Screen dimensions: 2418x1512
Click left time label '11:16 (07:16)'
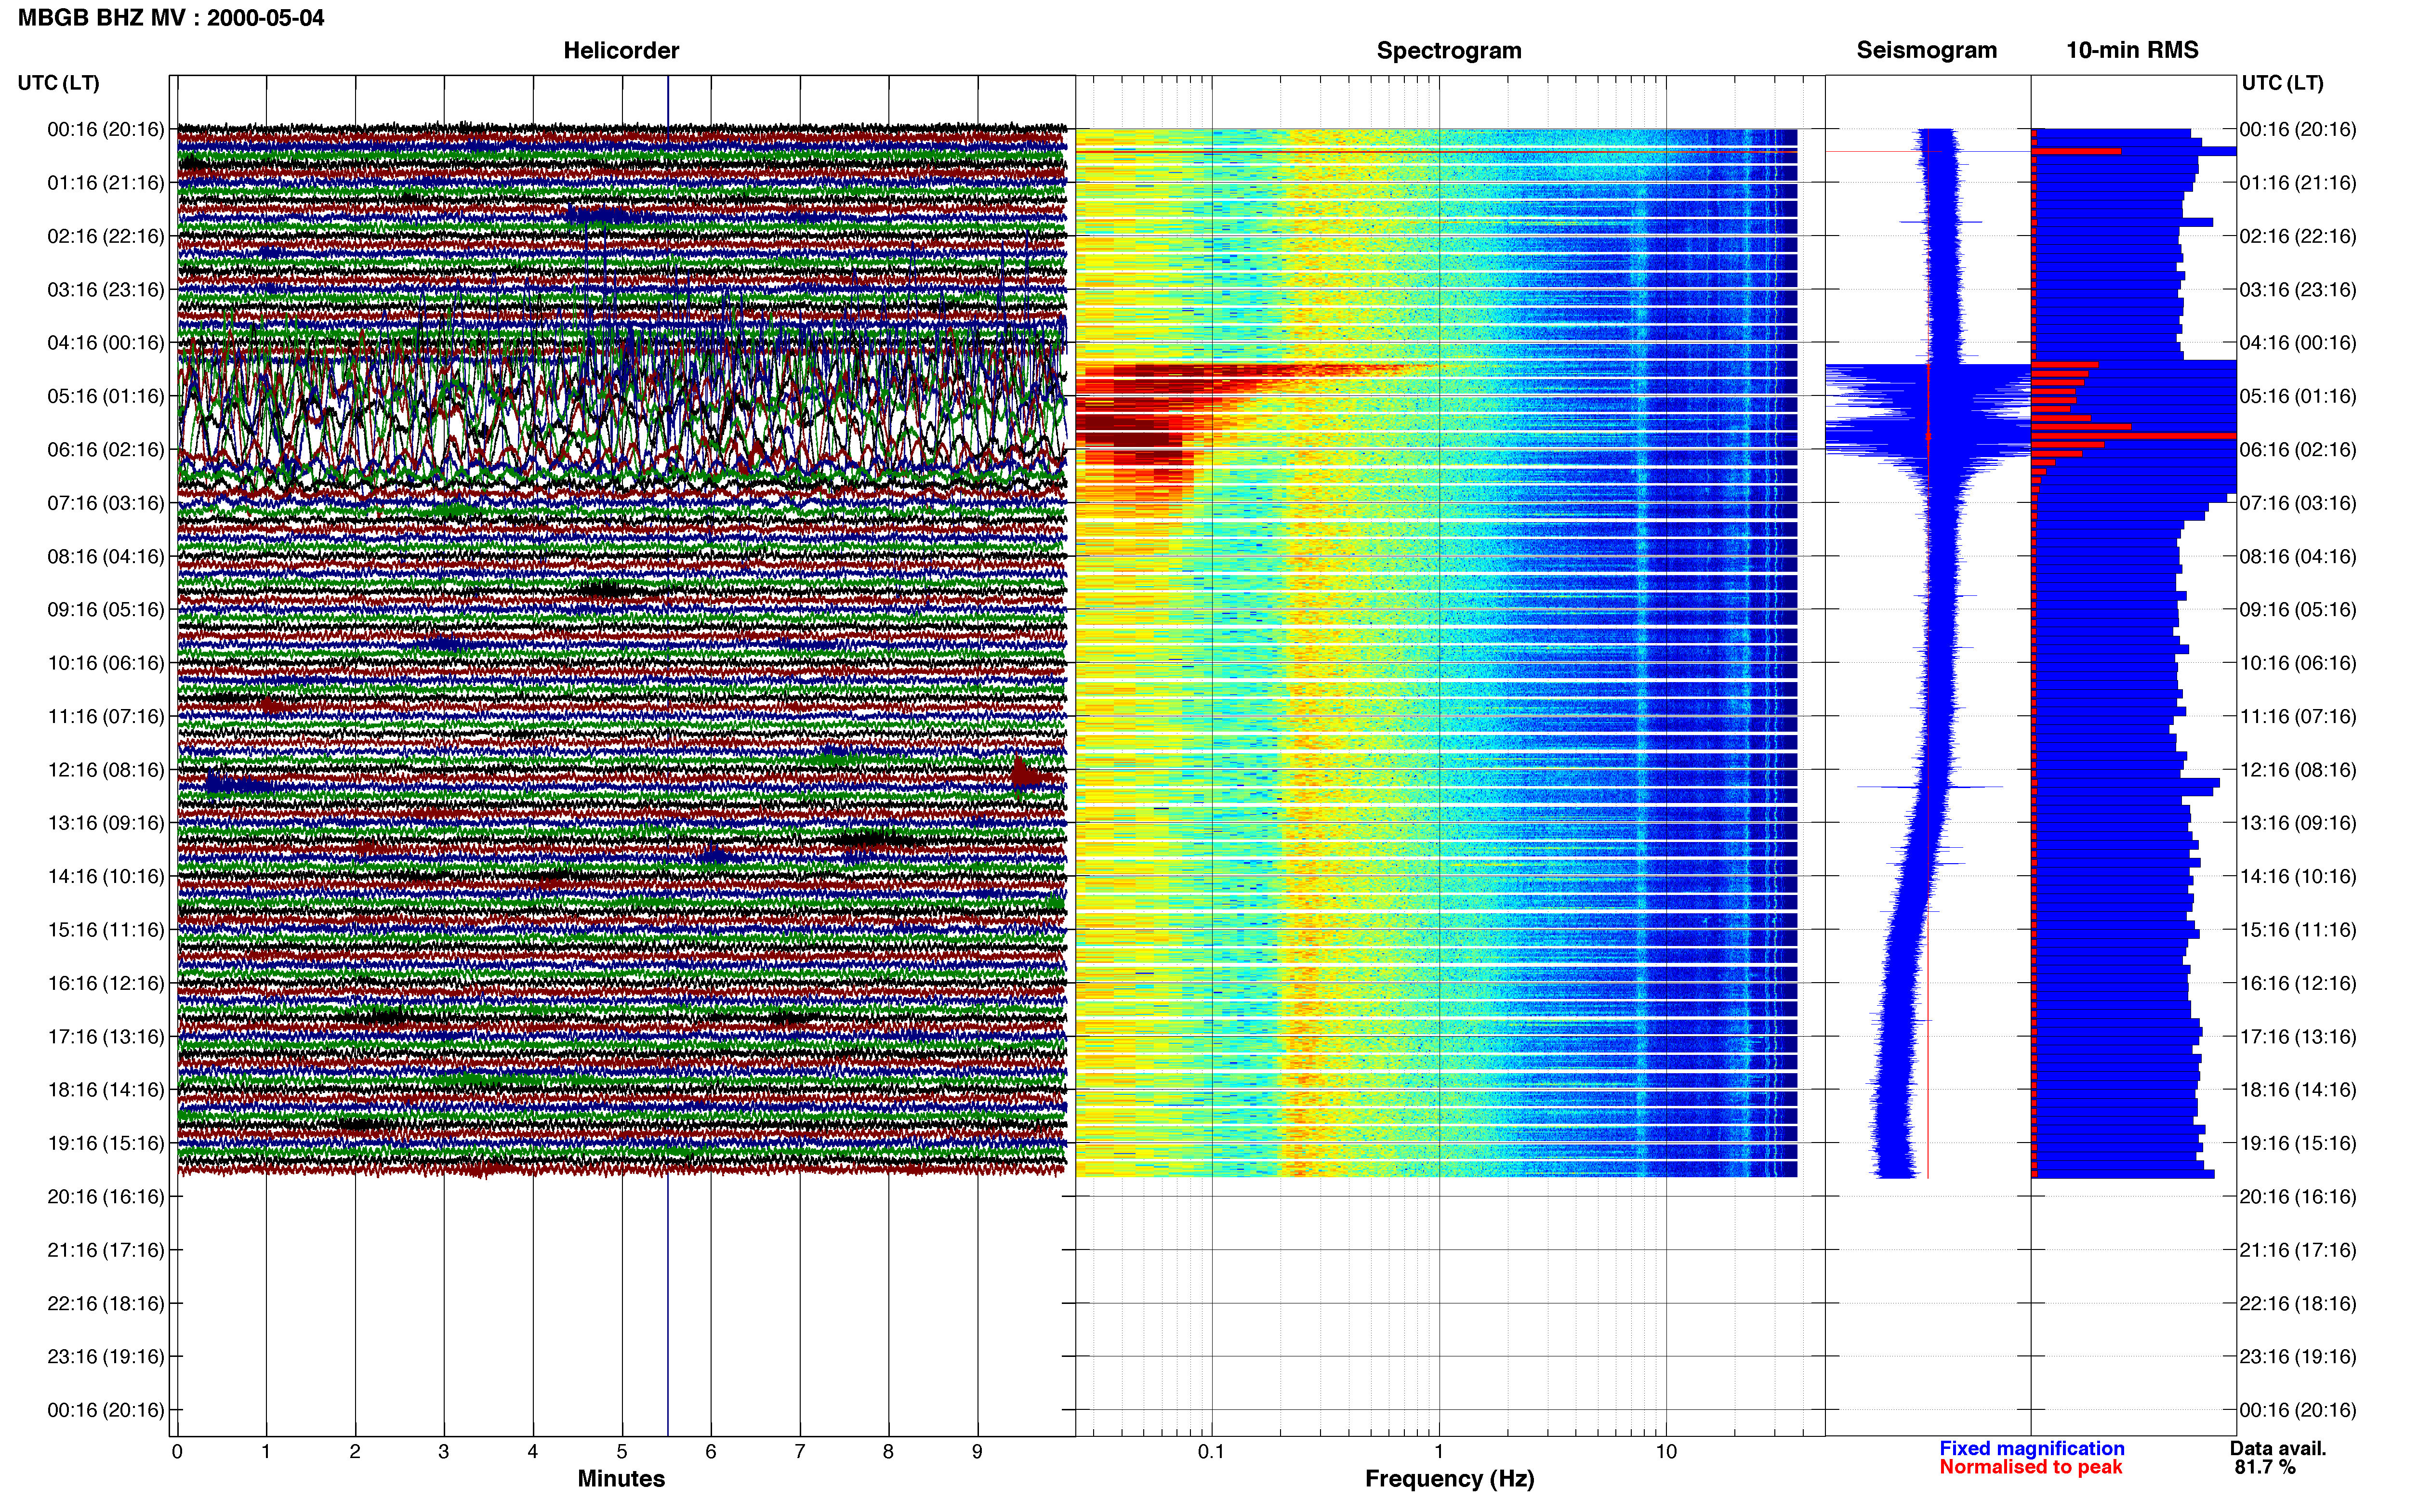105,716
